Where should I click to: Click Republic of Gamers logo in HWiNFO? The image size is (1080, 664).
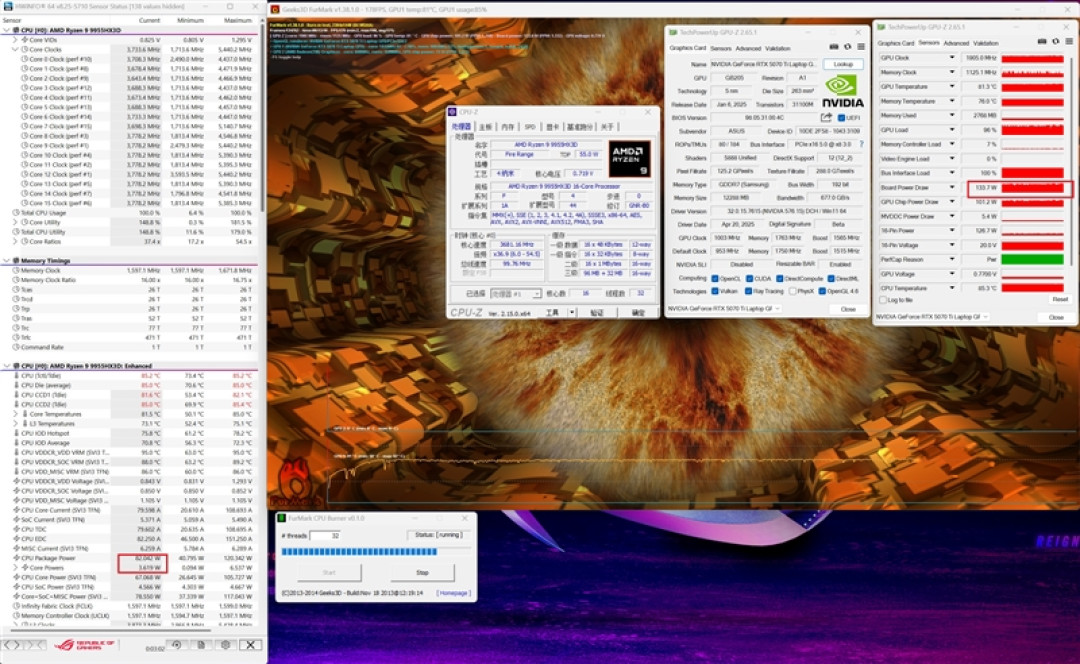(x=84, y=645)
